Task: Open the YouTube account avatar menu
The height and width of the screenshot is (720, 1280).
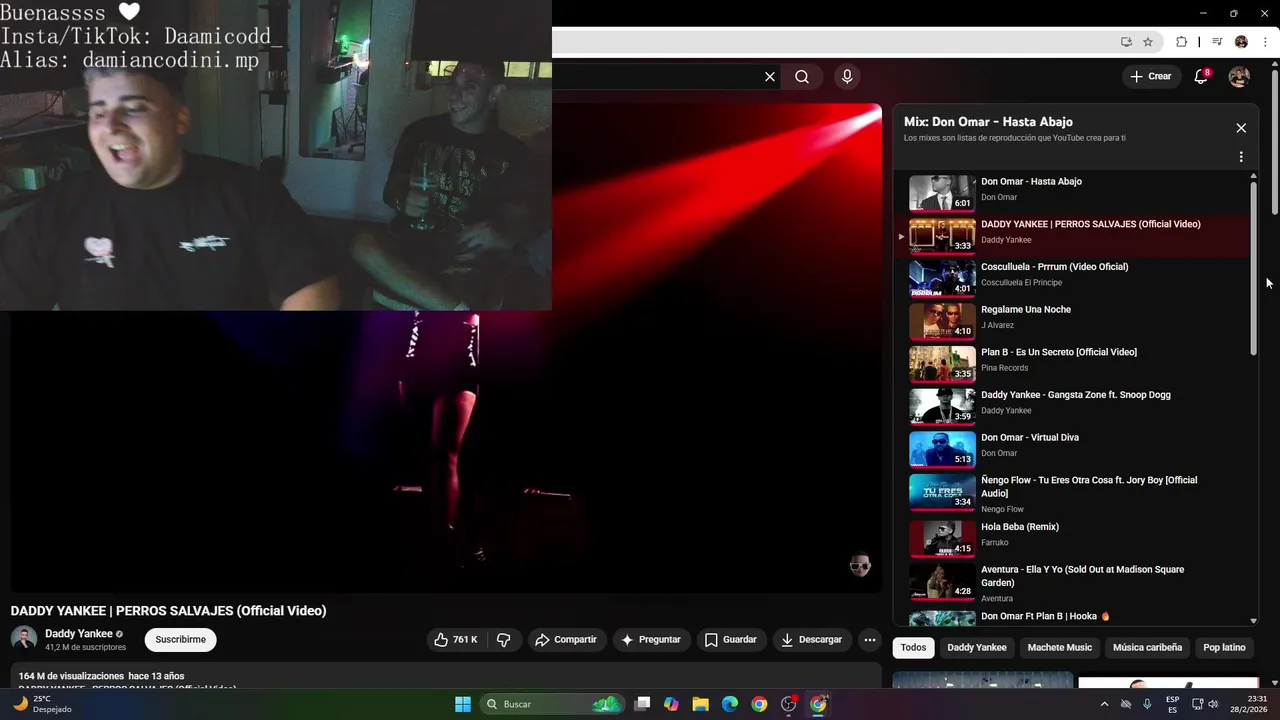Action: pyautogui.click(x=1239, y=77)
